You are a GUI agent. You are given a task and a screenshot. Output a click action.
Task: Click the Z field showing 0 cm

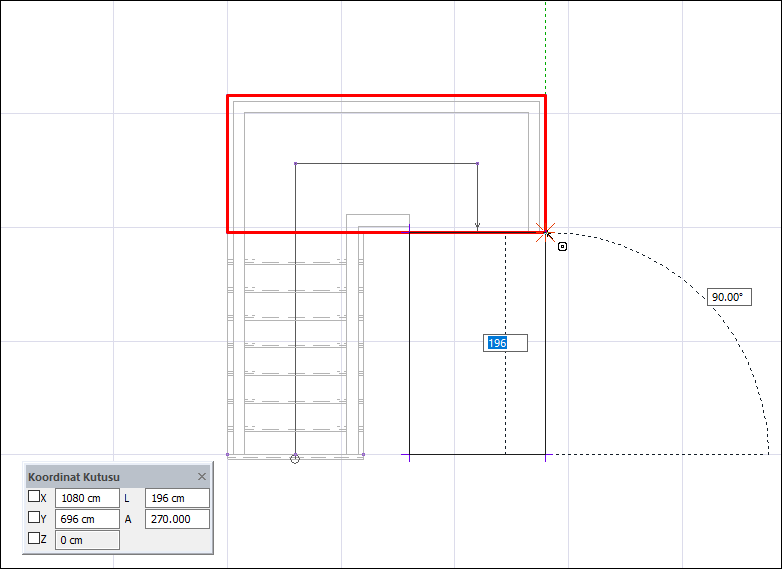tap(87, 540)
